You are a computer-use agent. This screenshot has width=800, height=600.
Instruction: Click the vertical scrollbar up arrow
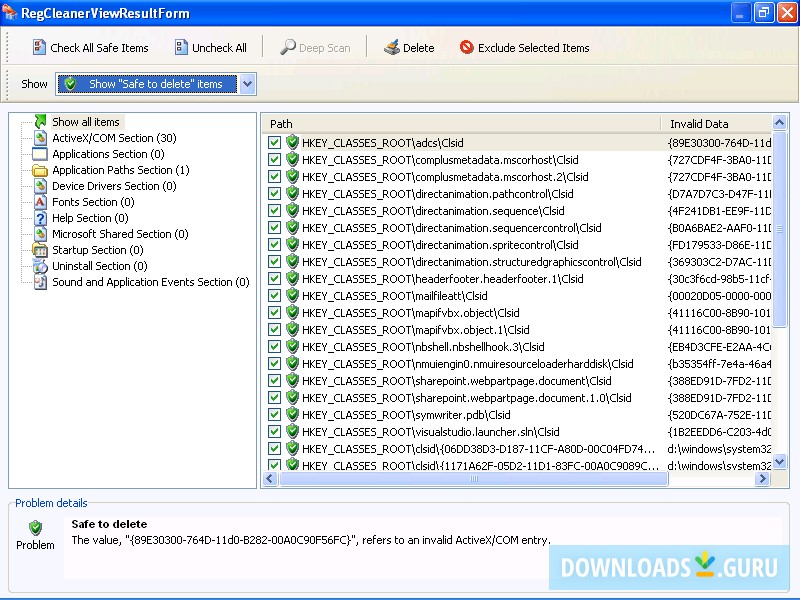pos(779,122)
